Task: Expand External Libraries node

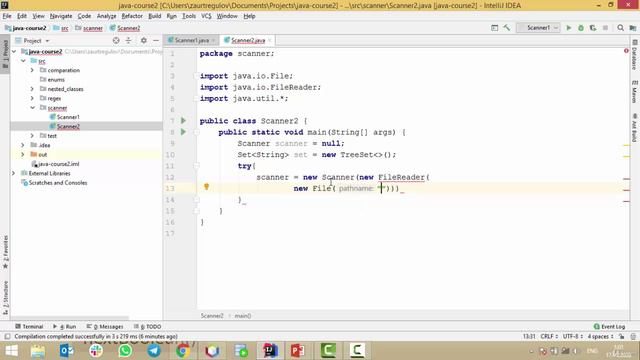Action: point(14,173)
